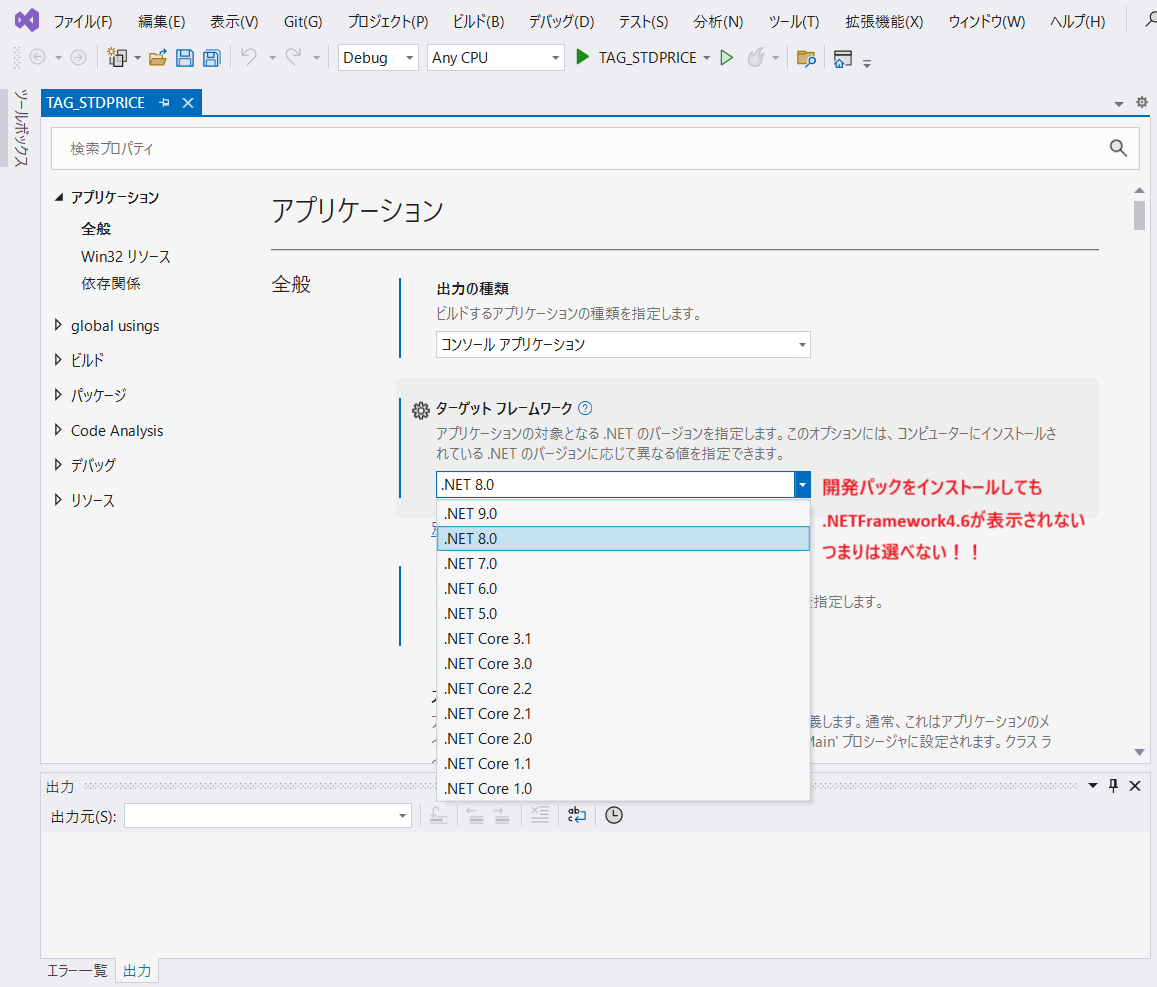Open the Debug configuration dropdown
The width and height of the screenshot is (1157, 987).
tap(379, 58)
